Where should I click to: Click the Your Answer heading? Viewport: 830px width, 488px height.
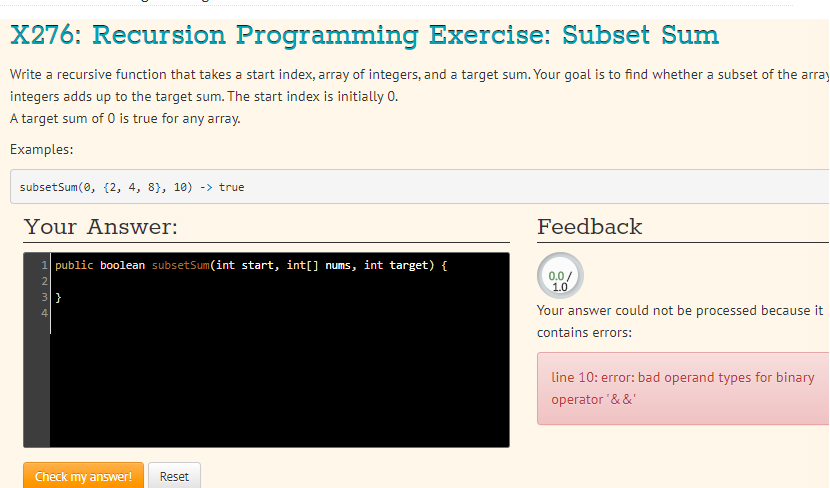[x=101, y=227]
